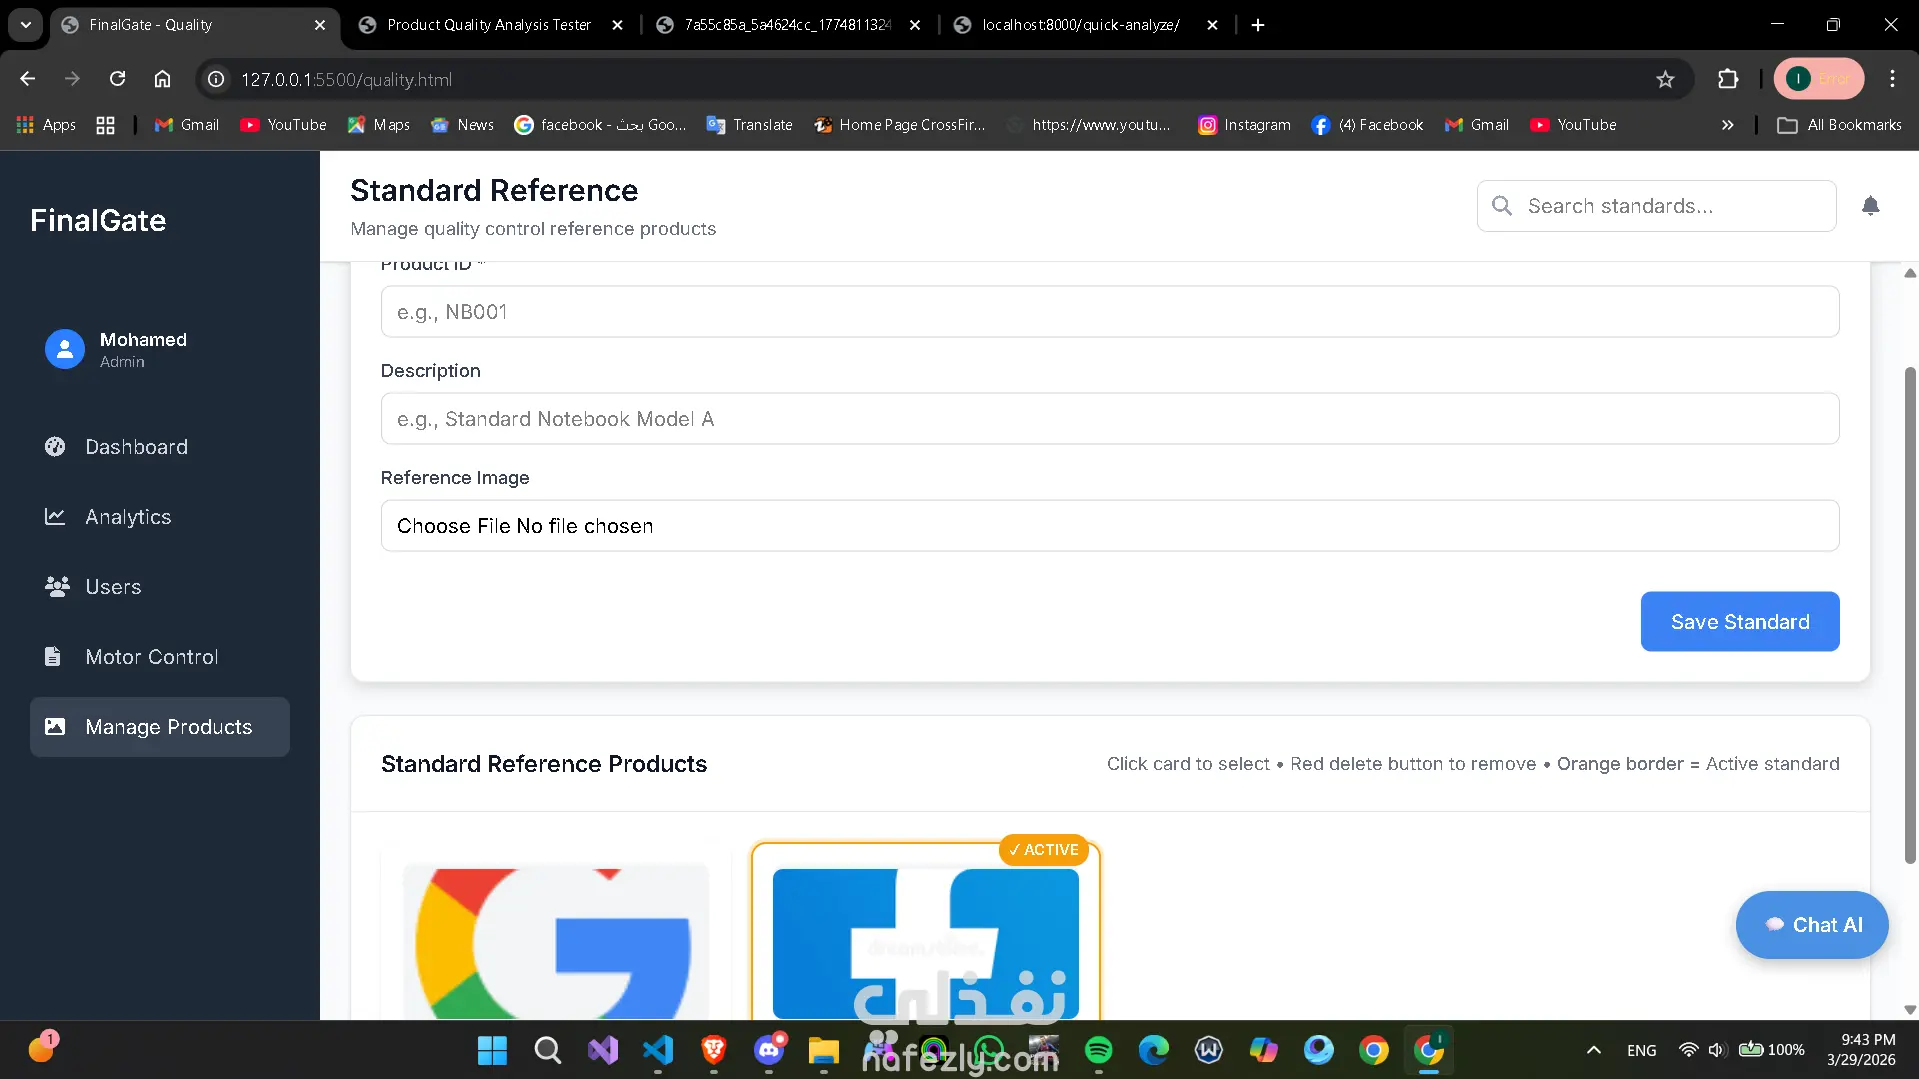Switch the ENG input language
Image resolution: width=1919 pixels, height=1079 pixels.
(1641, 1050)
